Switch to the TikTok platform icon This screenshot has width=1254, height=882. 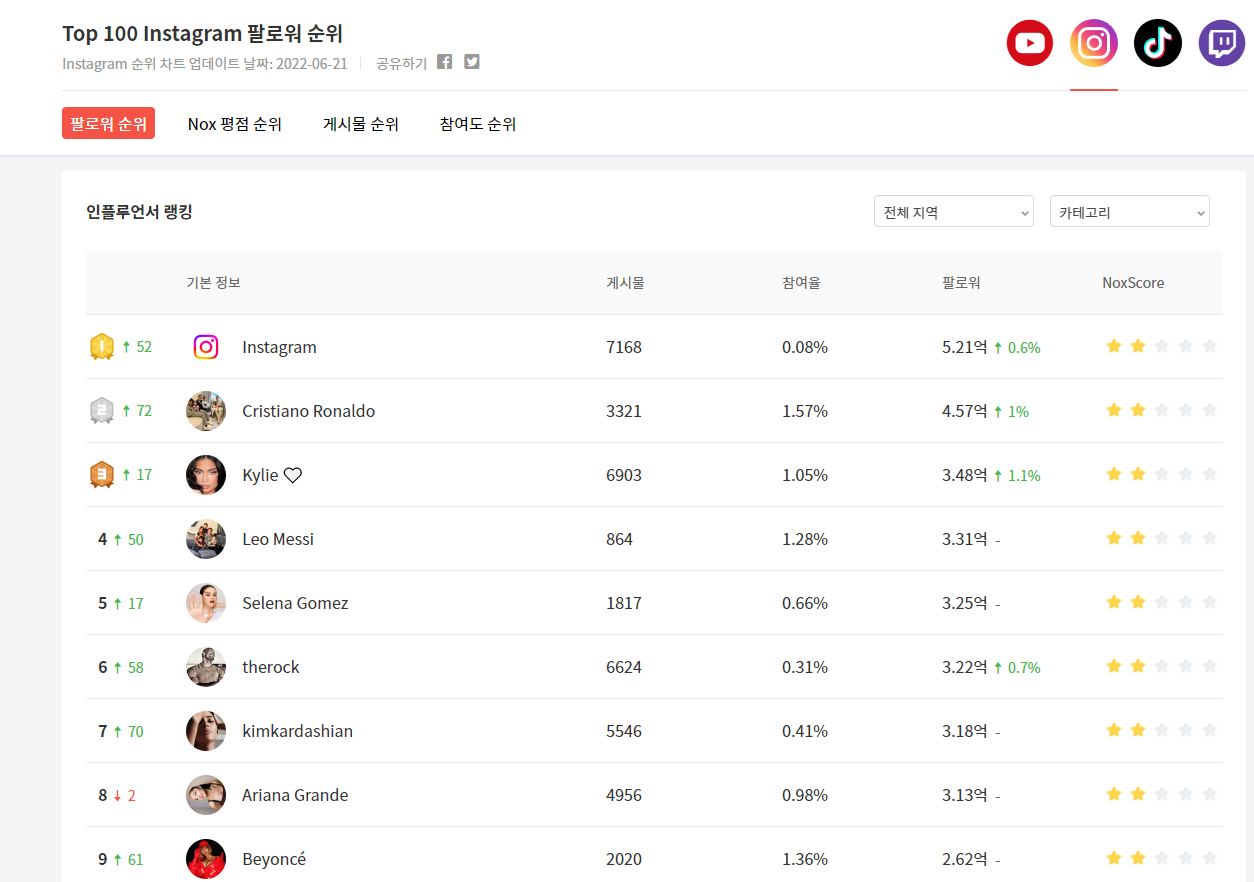tap(1158, 43)
